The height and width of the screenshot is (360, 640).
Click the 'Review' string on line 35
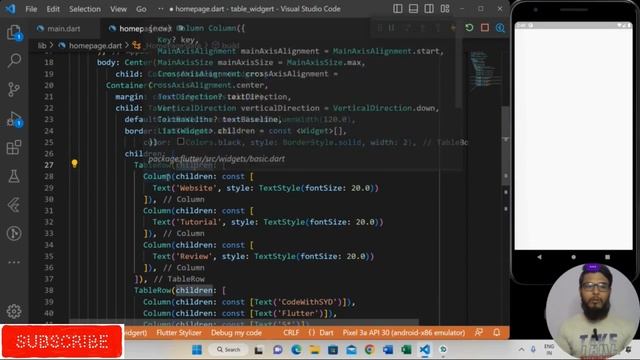tap(194, 256)
